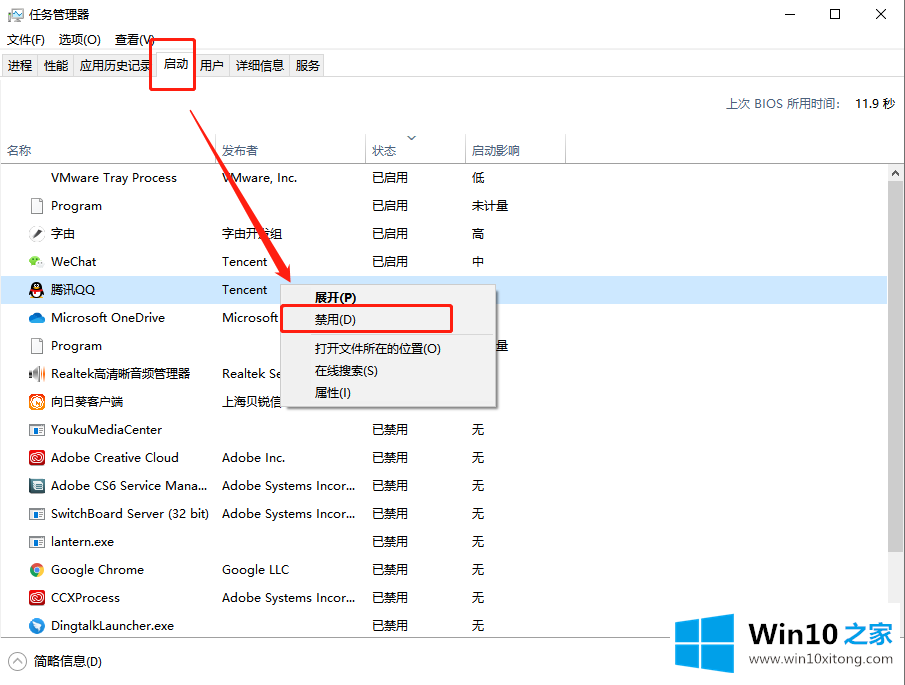Screen dimensions: 905x685
Task: Click the CCXProcess icon
Action: pos(37,598)
